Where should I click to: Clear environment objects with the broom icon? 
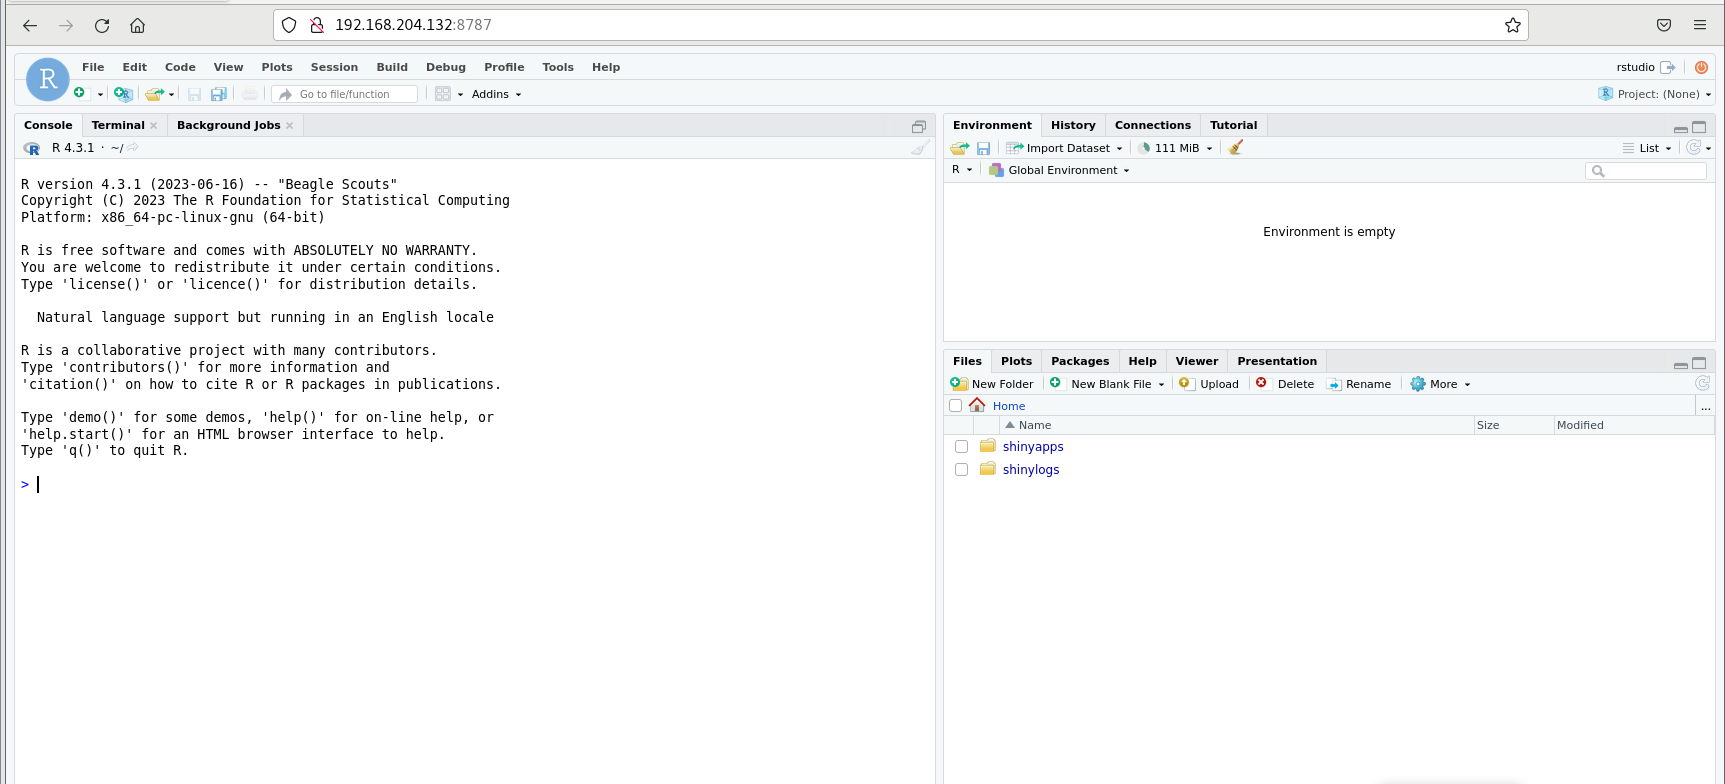pos(1236,148)
